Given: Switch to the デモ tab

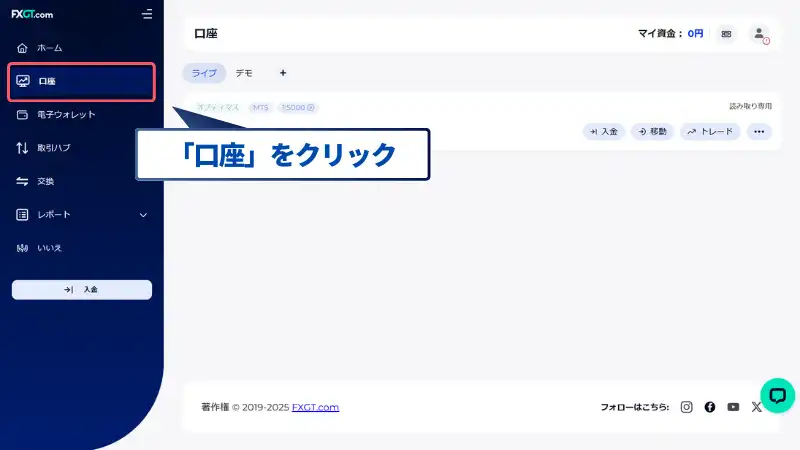Looking at the screenshot, I should coord(244,73).
